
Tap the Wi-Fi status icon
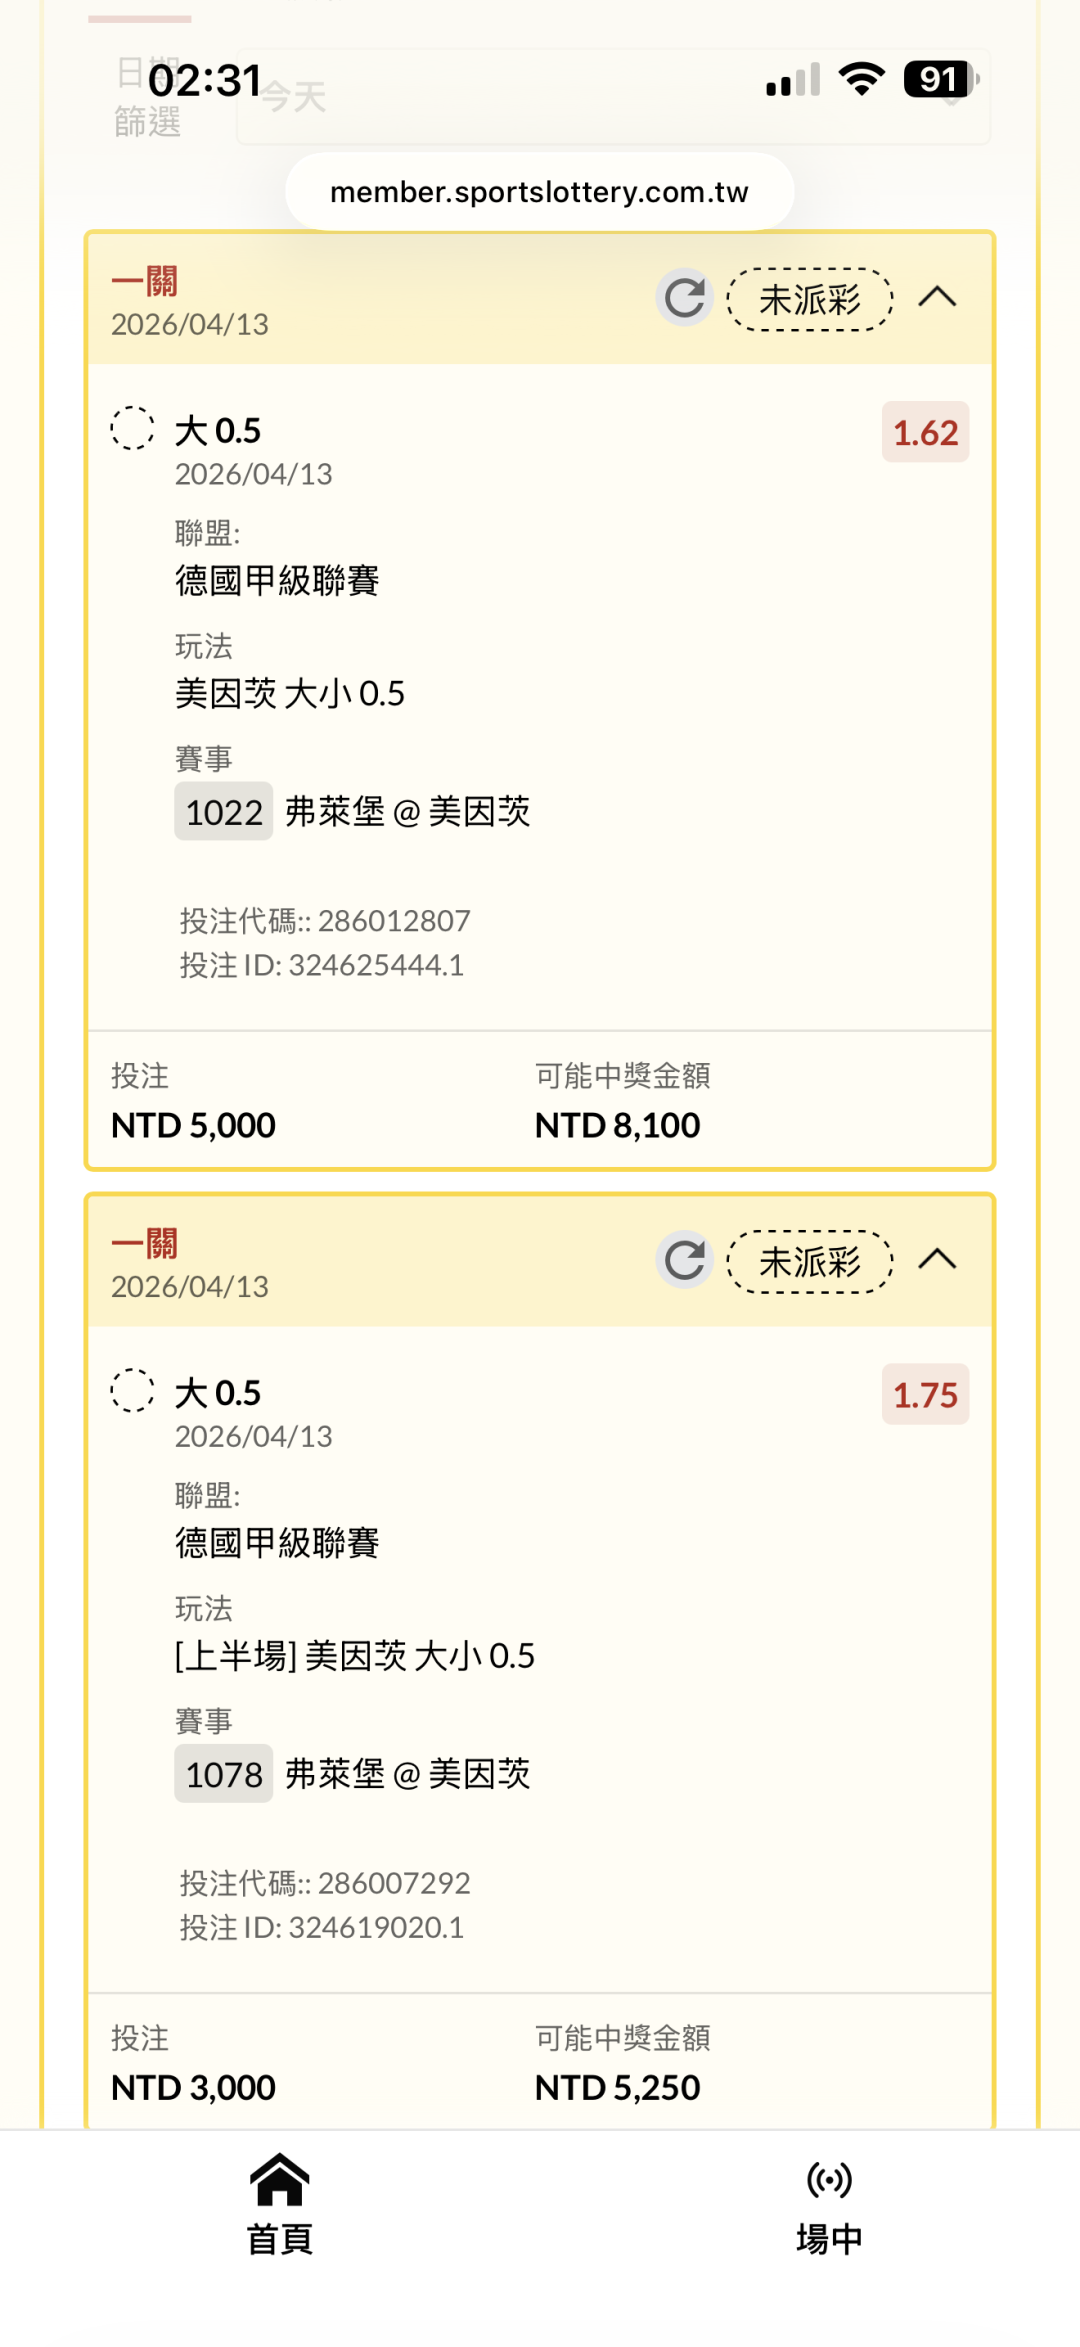862,79
